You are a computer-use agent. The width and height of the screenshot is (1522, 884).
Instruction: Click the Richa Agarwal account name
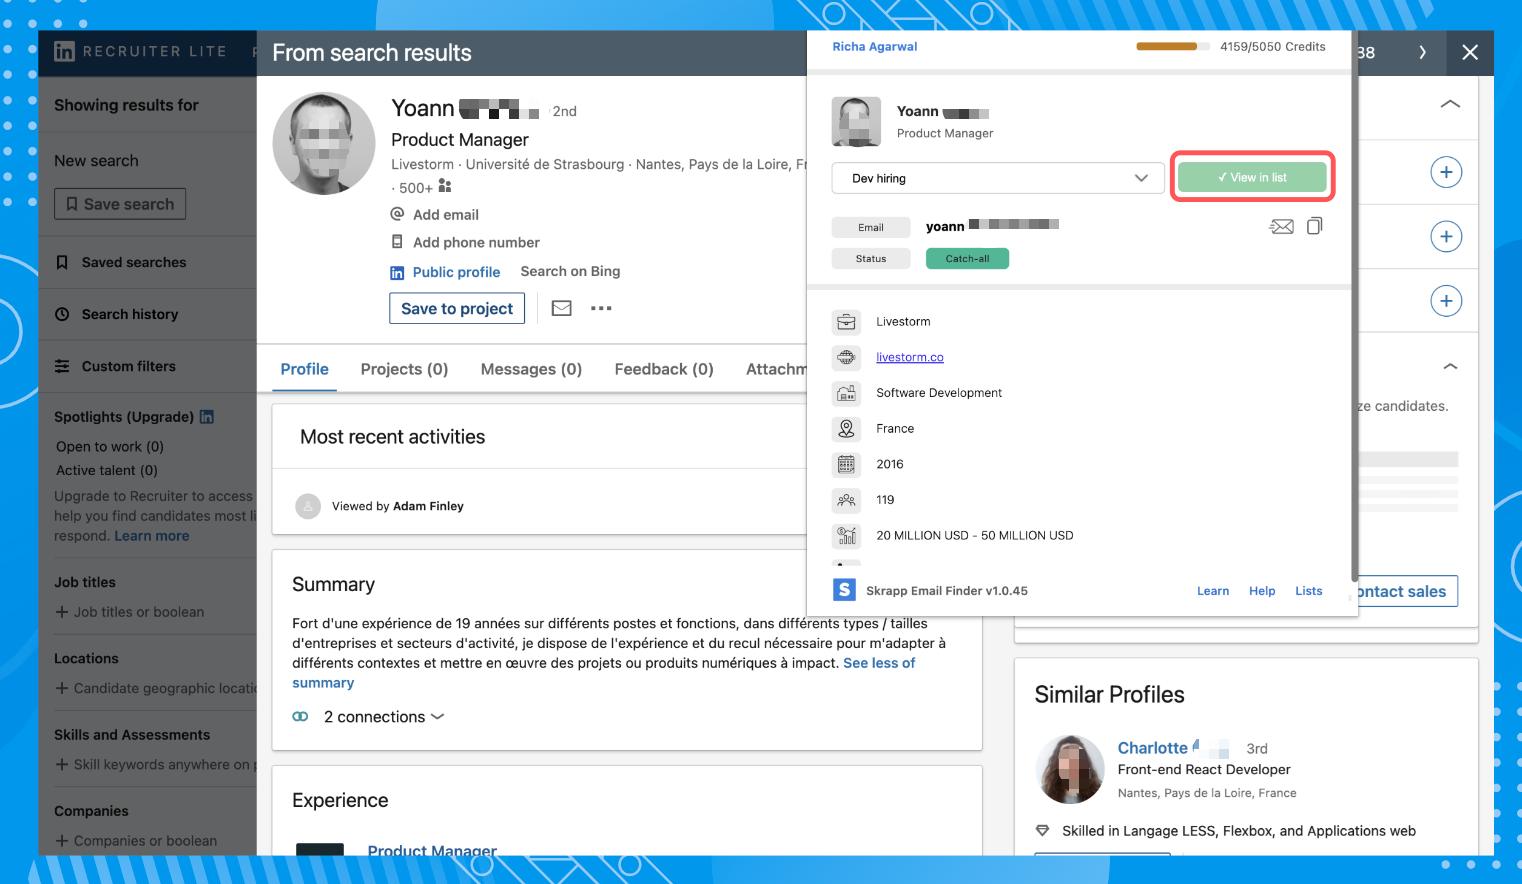875,46
